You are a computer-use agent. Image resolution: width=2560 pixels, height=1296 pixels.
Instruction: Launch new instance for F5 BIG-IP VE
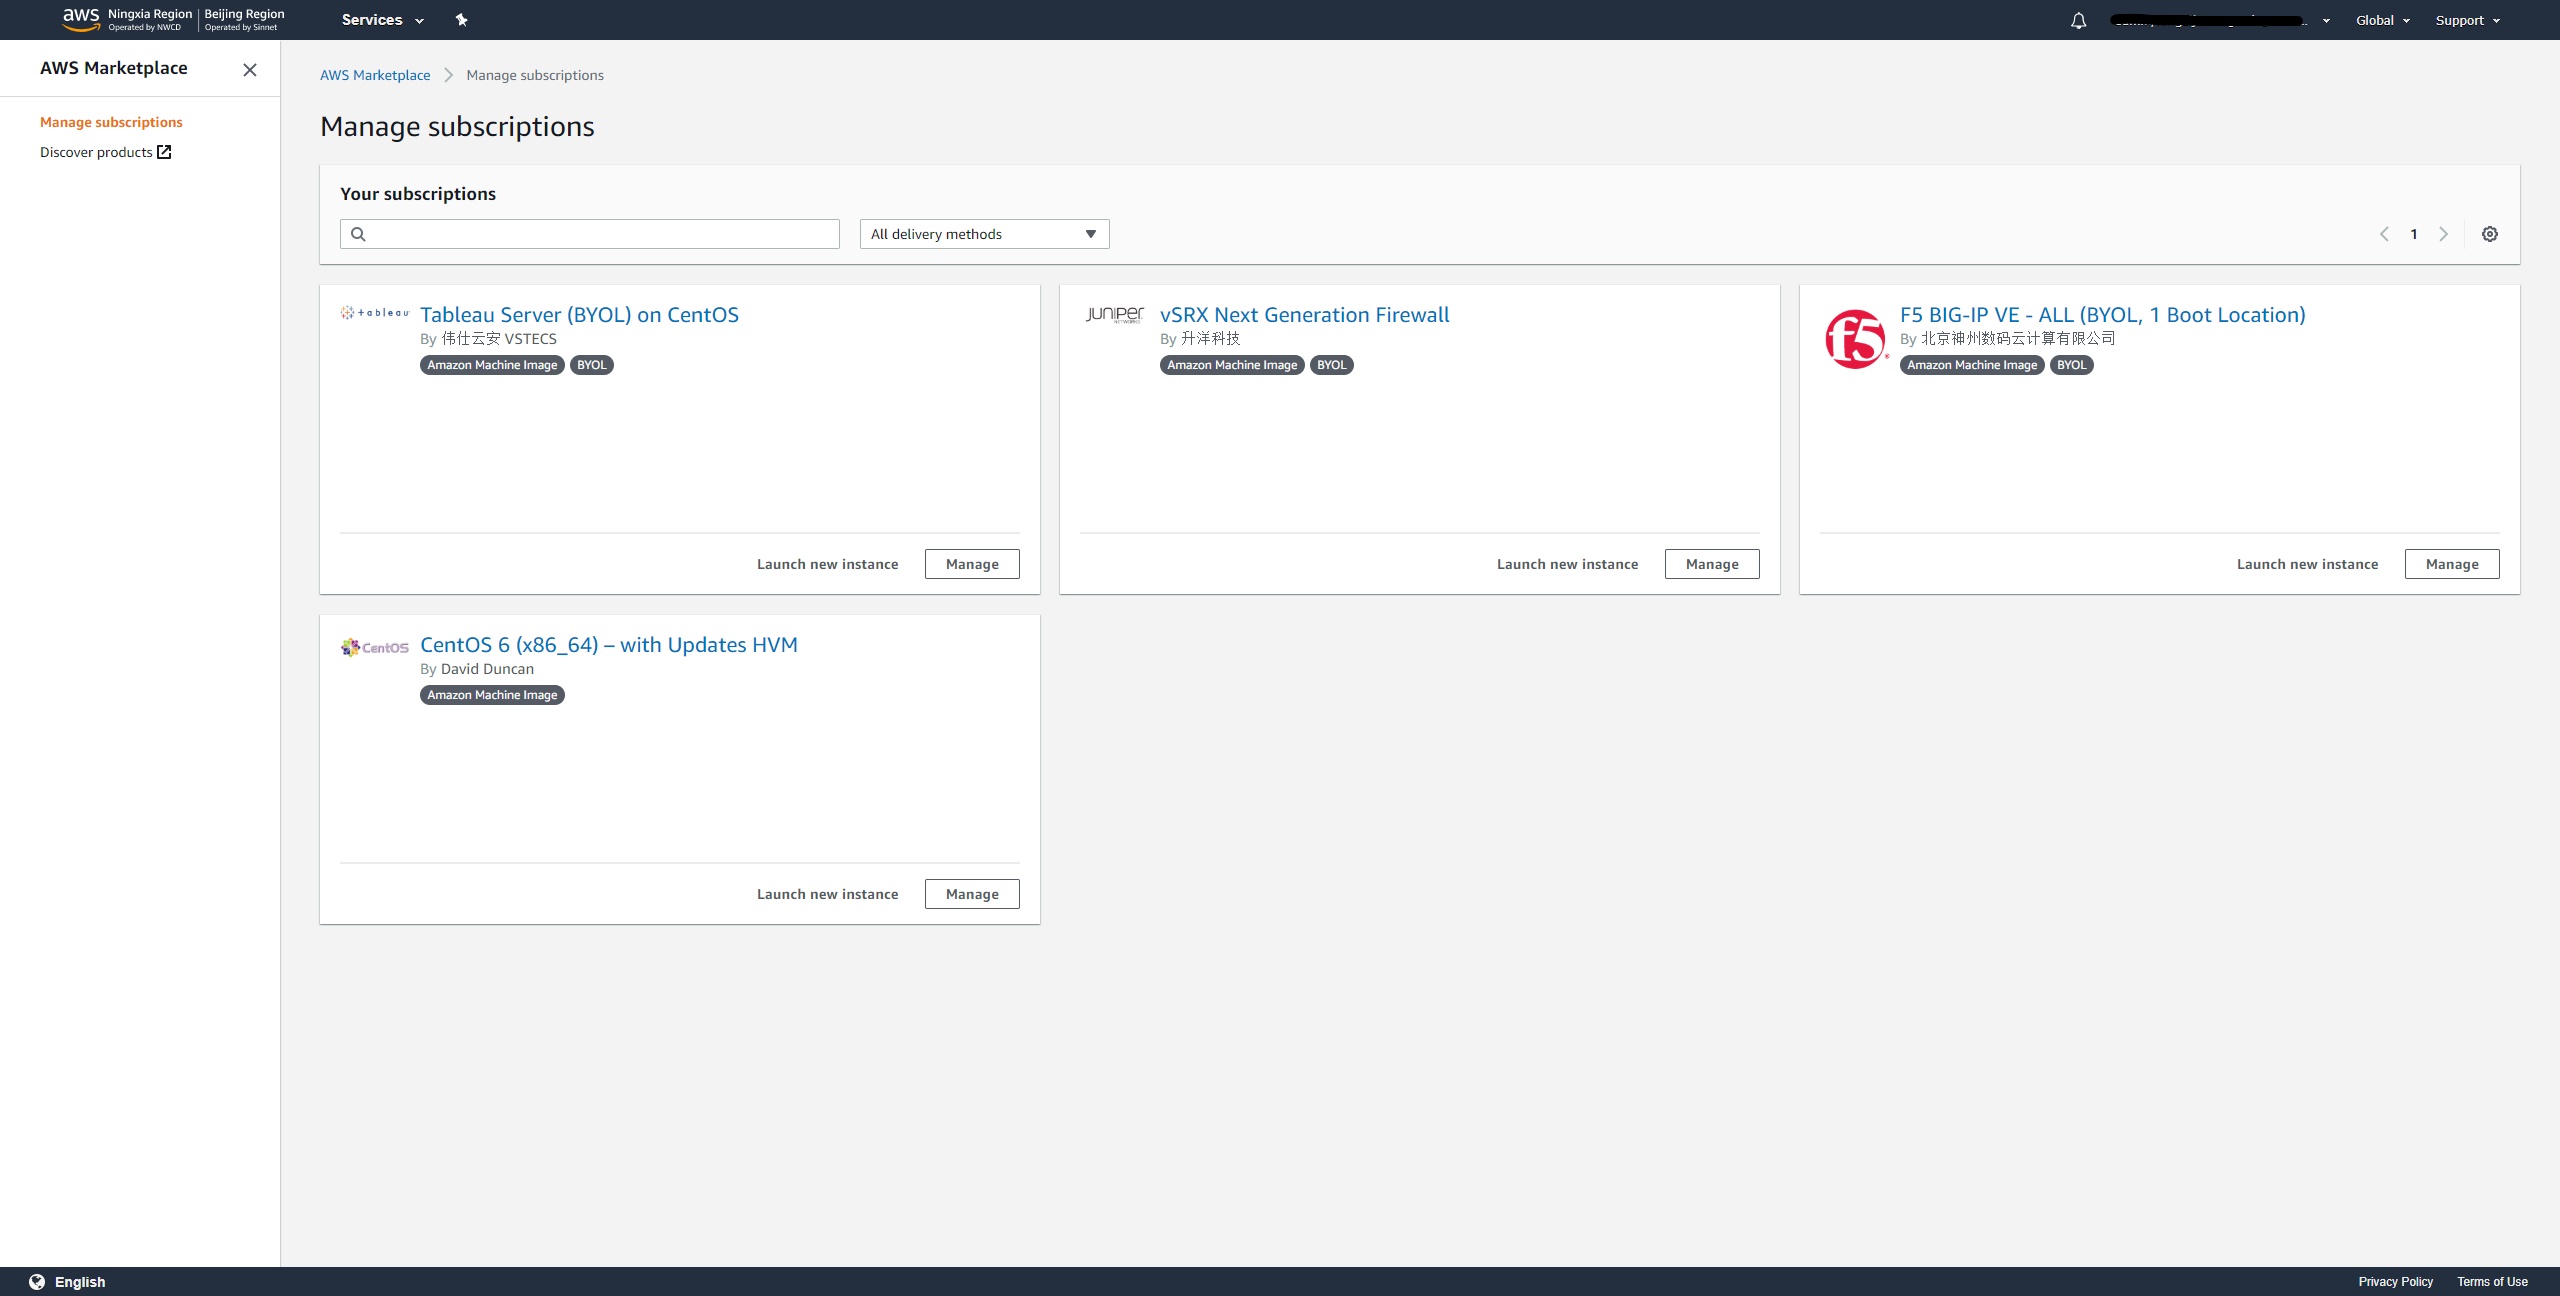[2308, 564]
